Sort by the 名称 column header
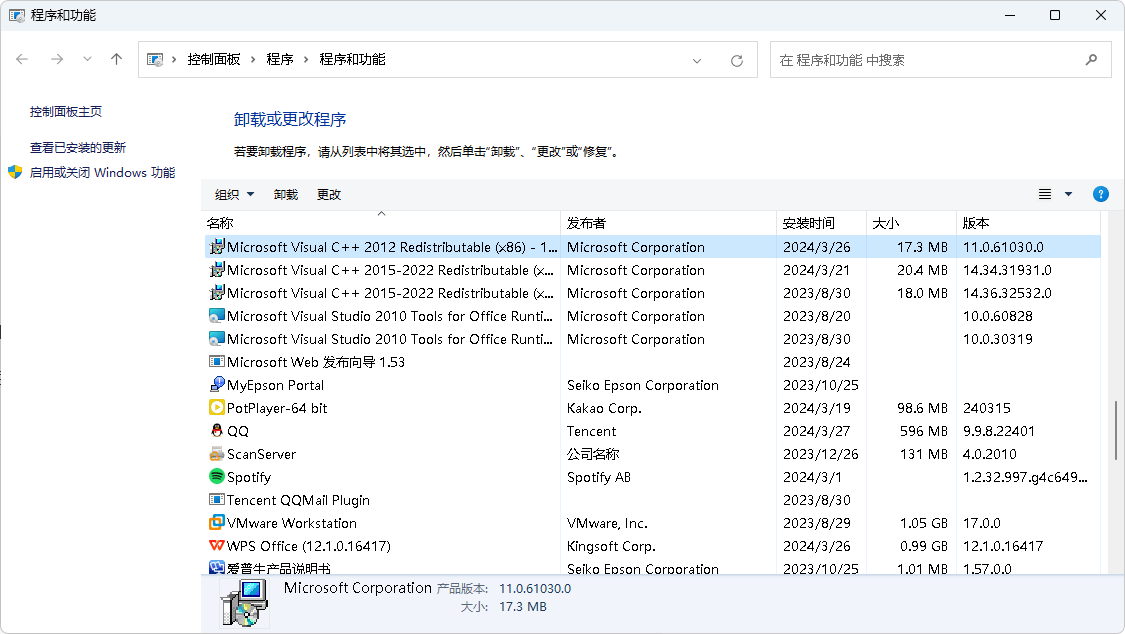 click(x=382, y=223)
